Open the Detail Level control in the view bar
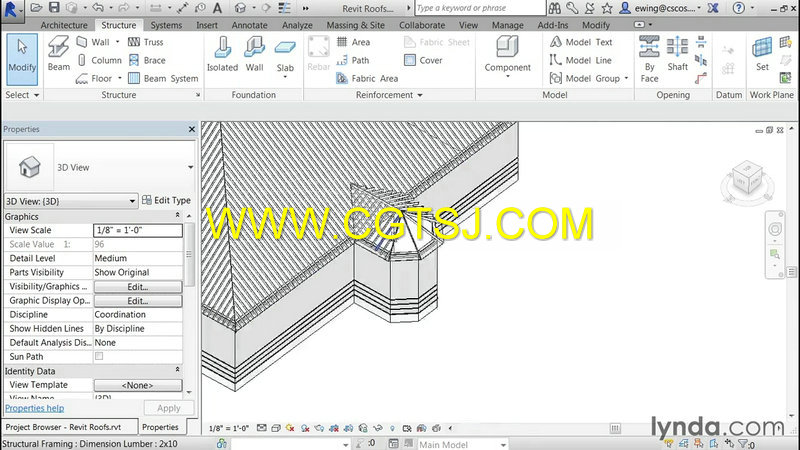Screen dimensions: 800x450 [x=261, y=428]
